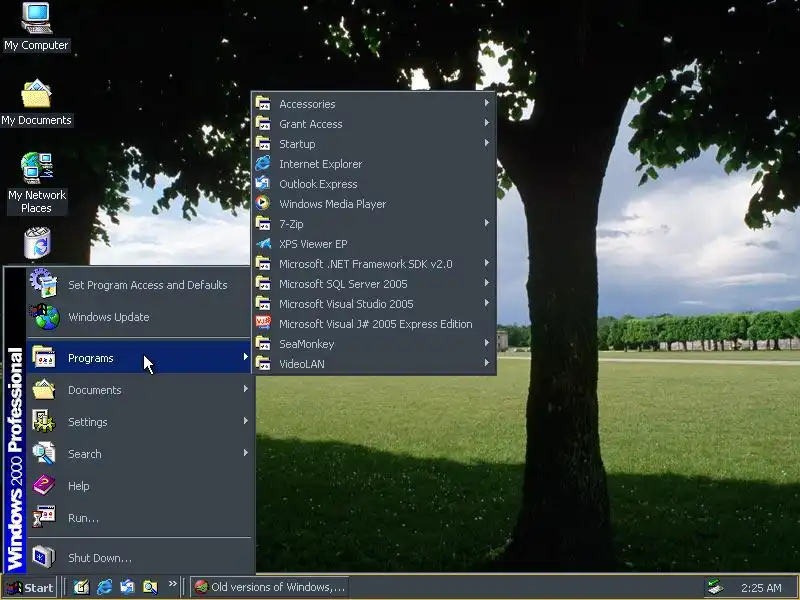This screenshot has width=800, height=600.
Task: Click the Search magnifier icon in Start menu
Action: [43, 453]
